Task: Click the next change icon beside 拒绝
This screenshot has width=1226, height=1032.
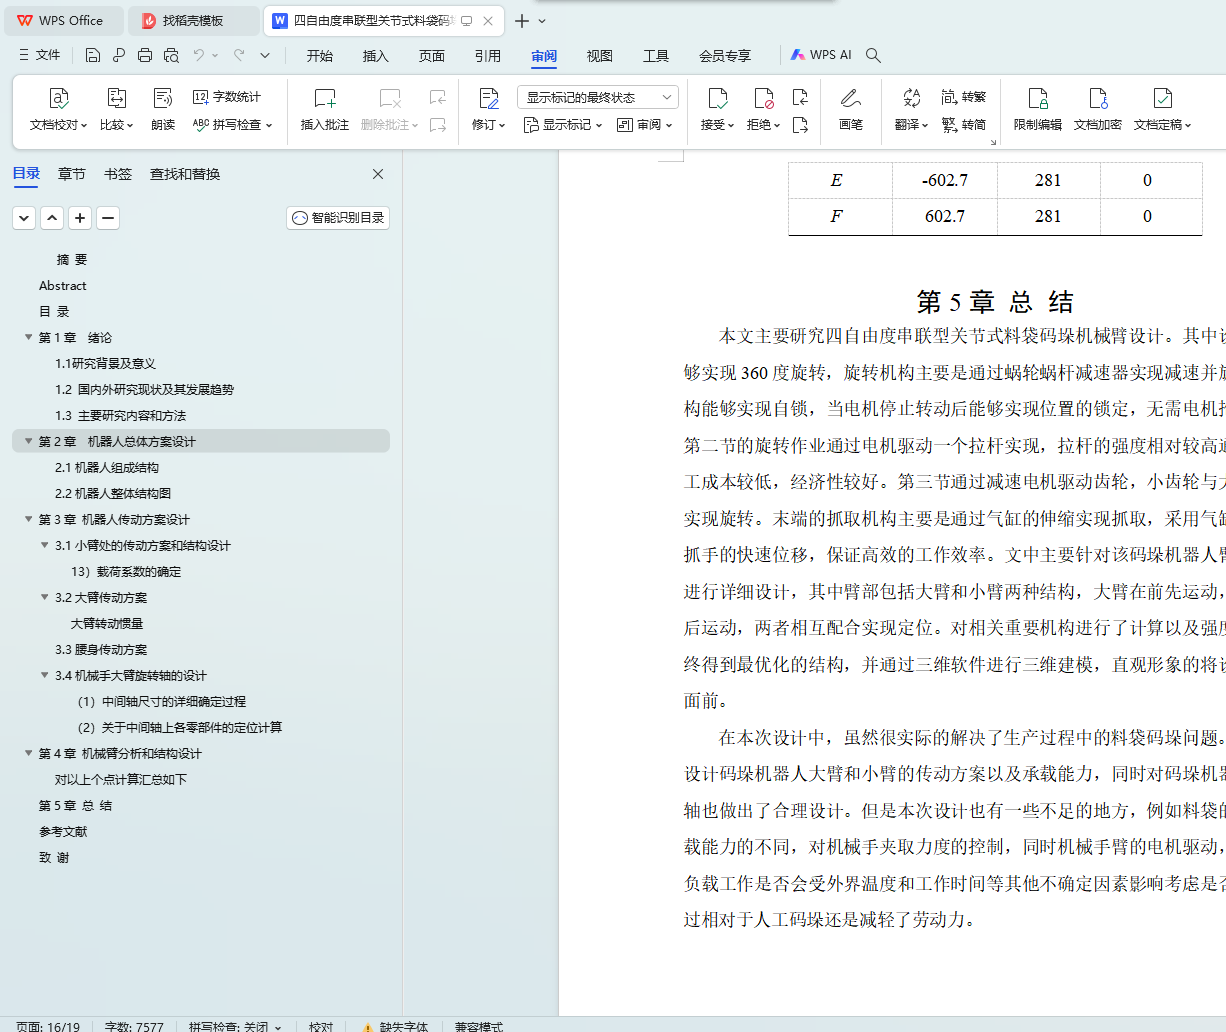Action: 800,125
